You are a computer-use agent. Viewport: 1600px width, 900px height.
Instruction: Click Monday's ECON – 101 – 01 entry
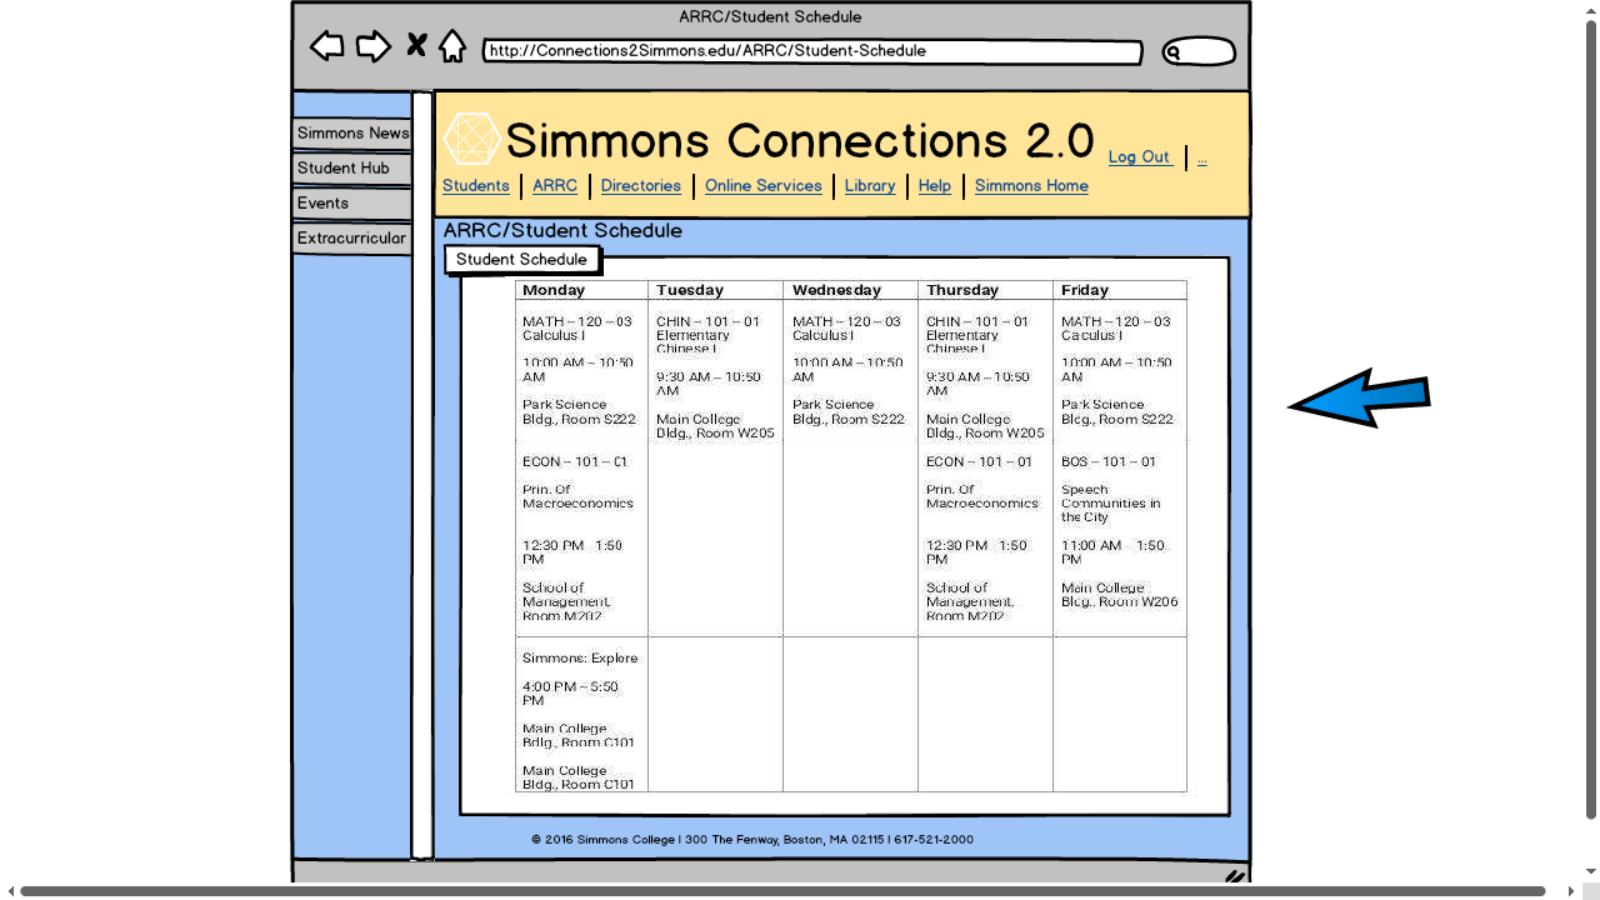coord(575,461)
